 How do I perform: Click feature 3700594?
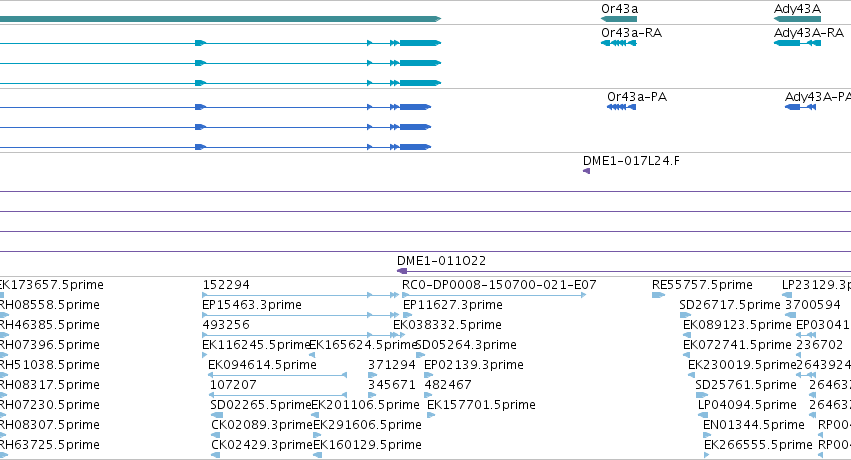tap(812, 305)
